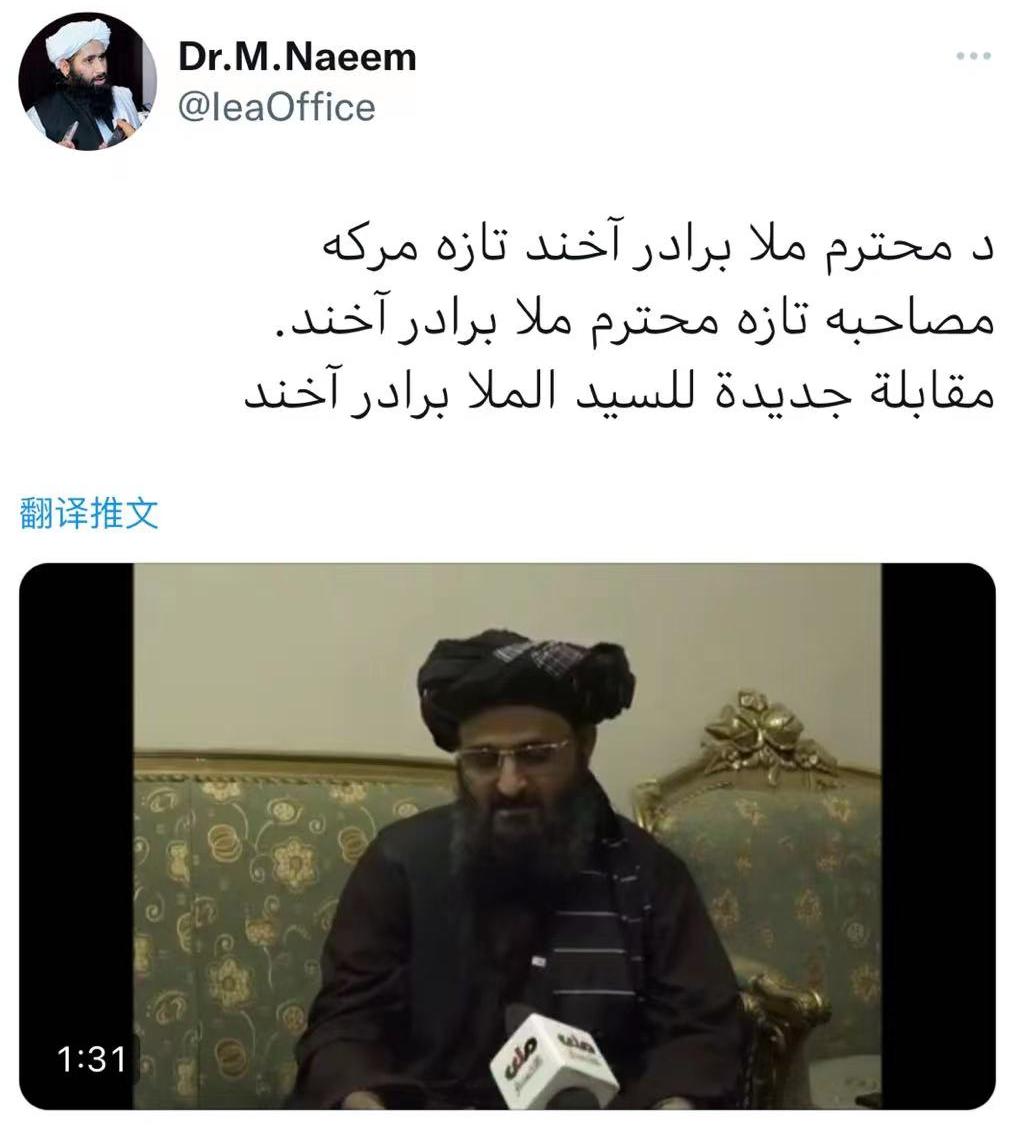Viewport: 1021px width, 1128px height.
Task: Play the embedded Mullah Baradar interview video
Action: coord(507,836)
